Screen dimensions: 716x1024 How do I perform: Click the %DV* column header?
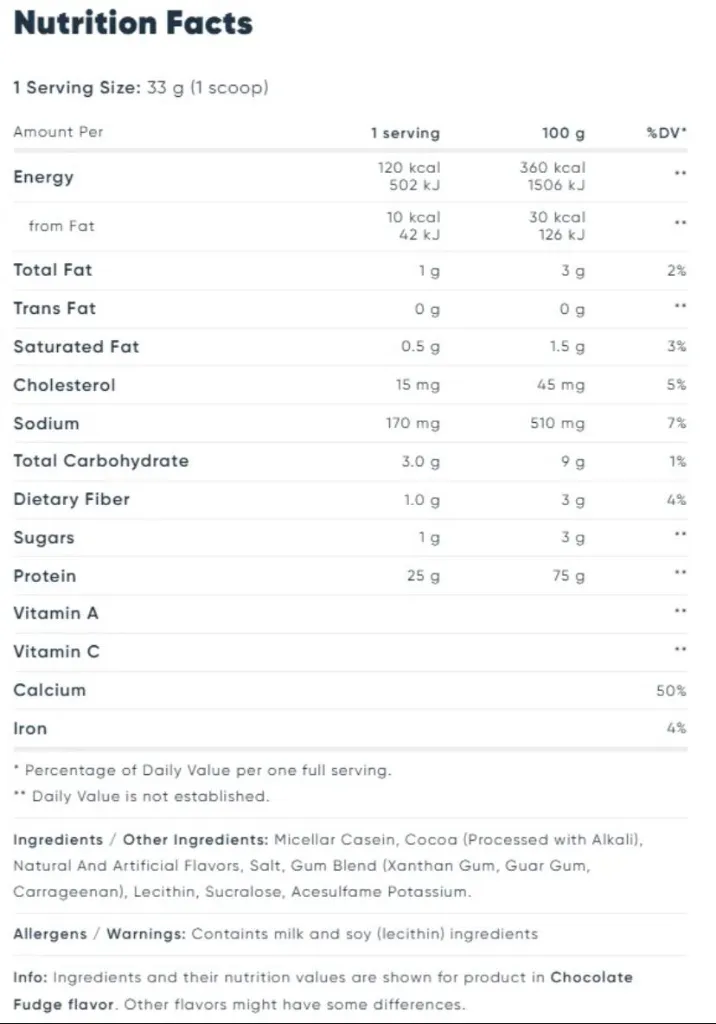666,133
